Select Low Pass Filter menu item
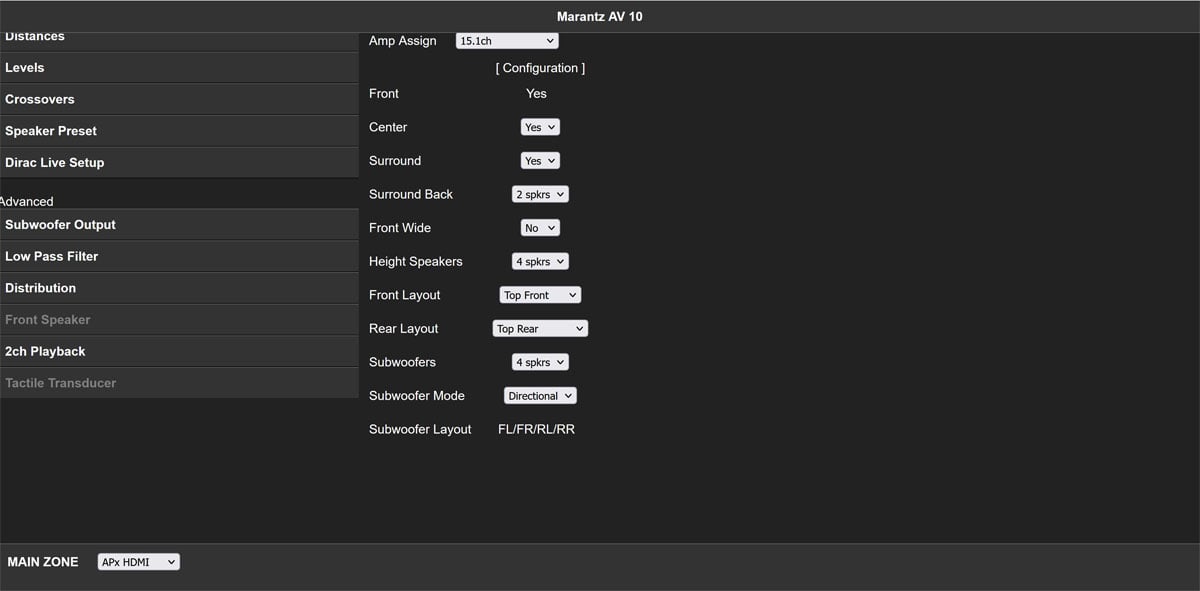 (x=179, y=256)
